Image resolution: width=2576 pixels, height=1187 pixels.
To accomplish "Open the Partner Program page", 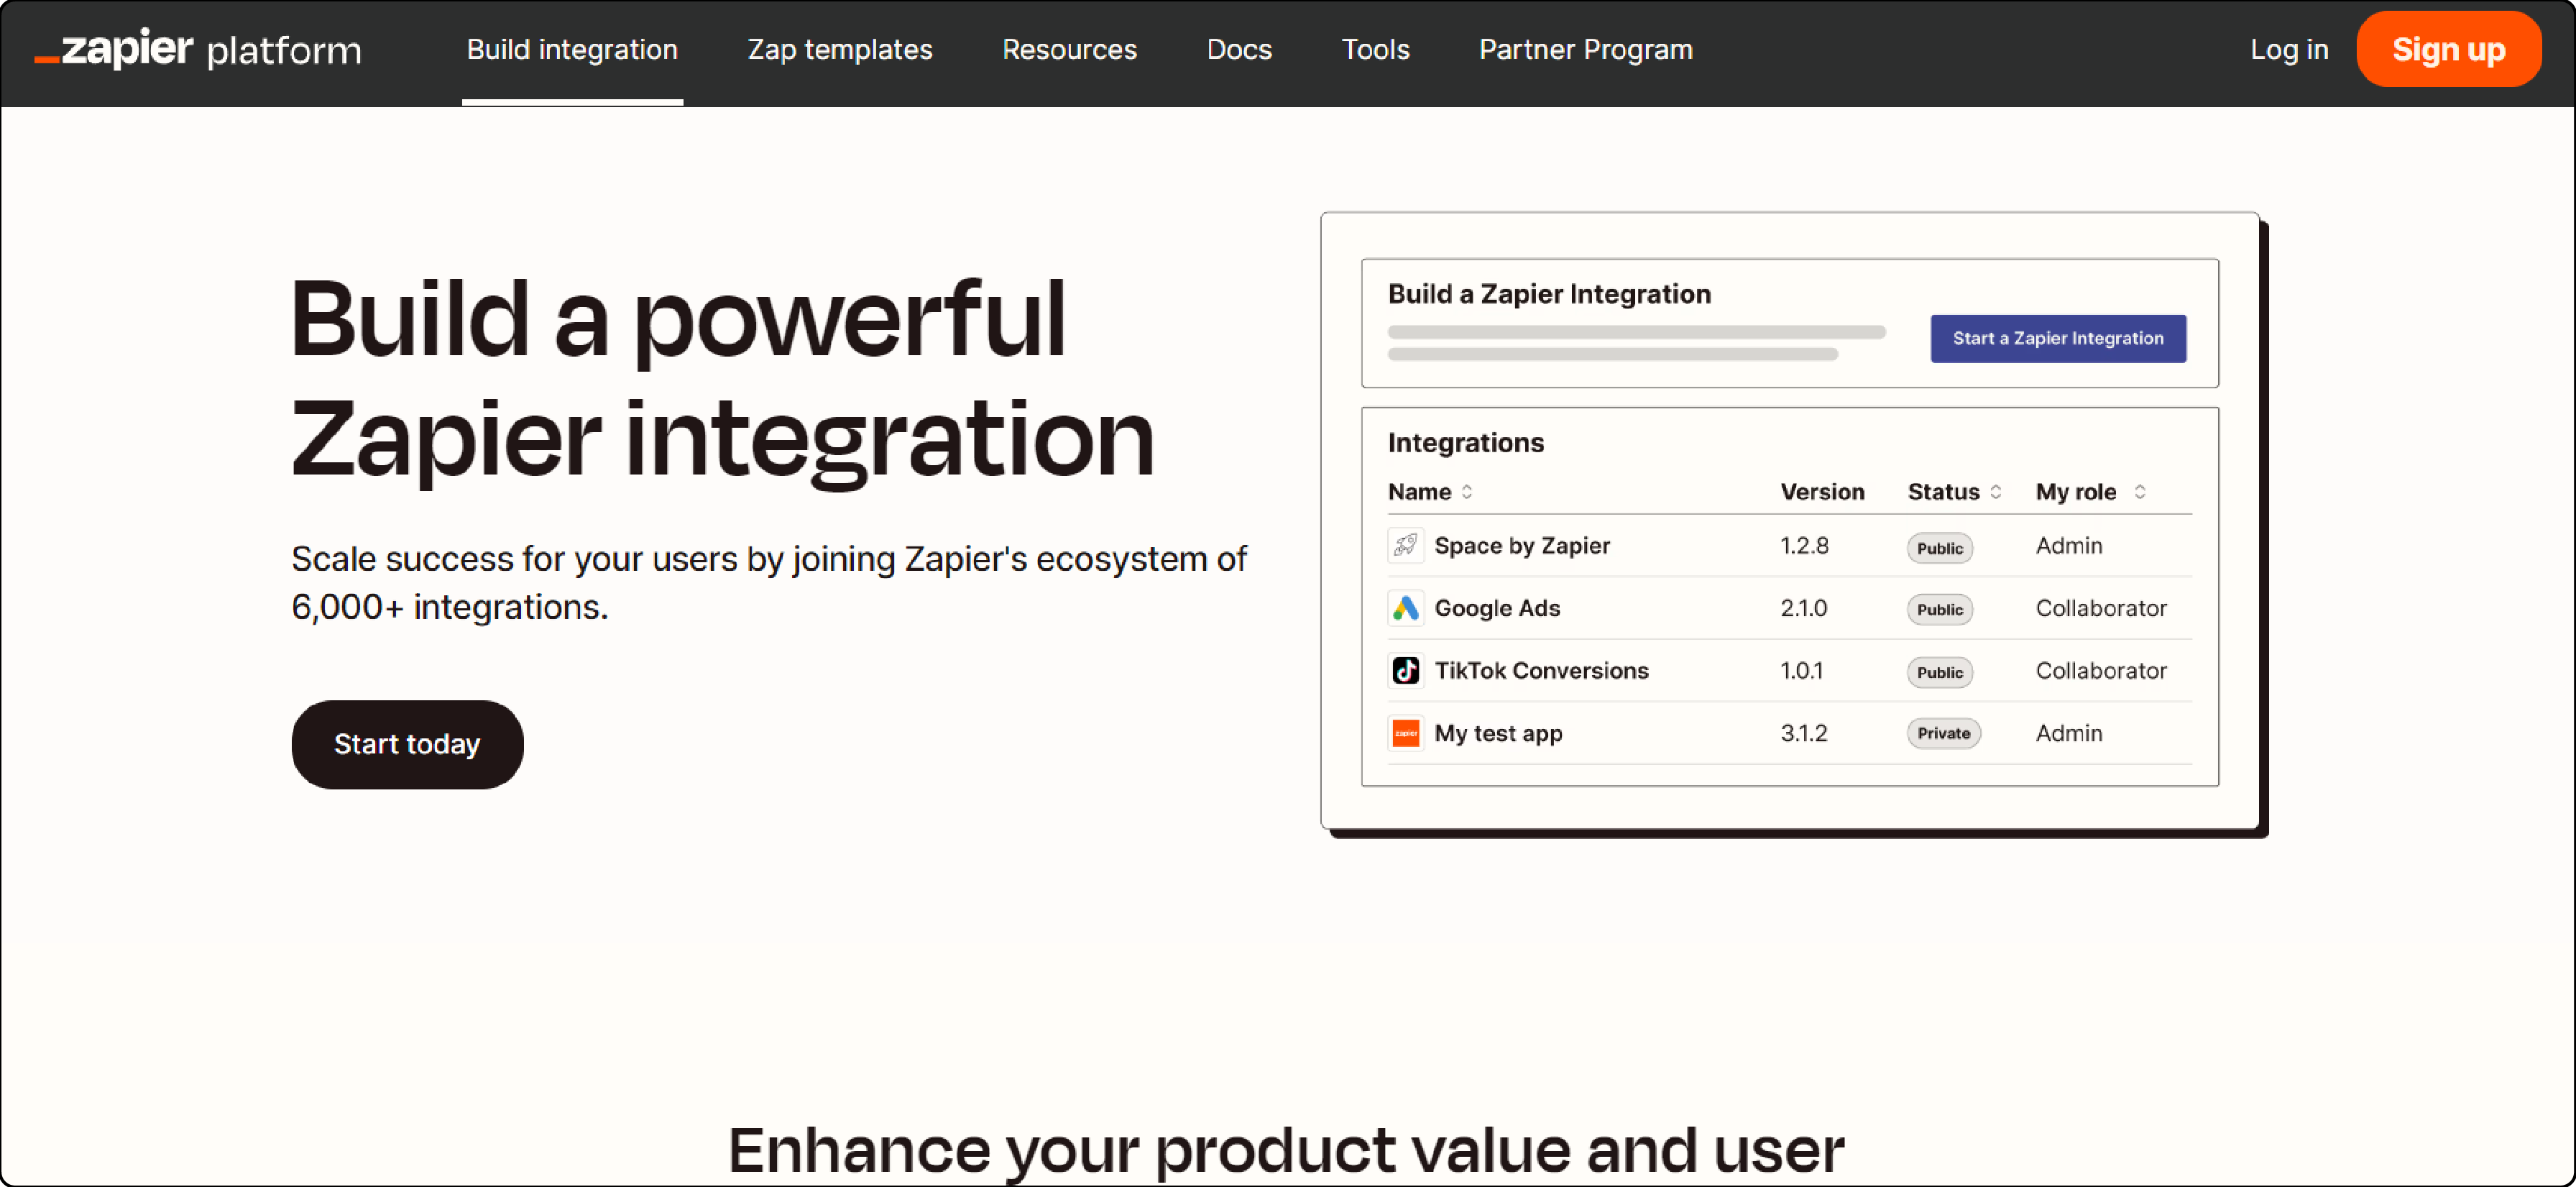I will click(1585, 50).
